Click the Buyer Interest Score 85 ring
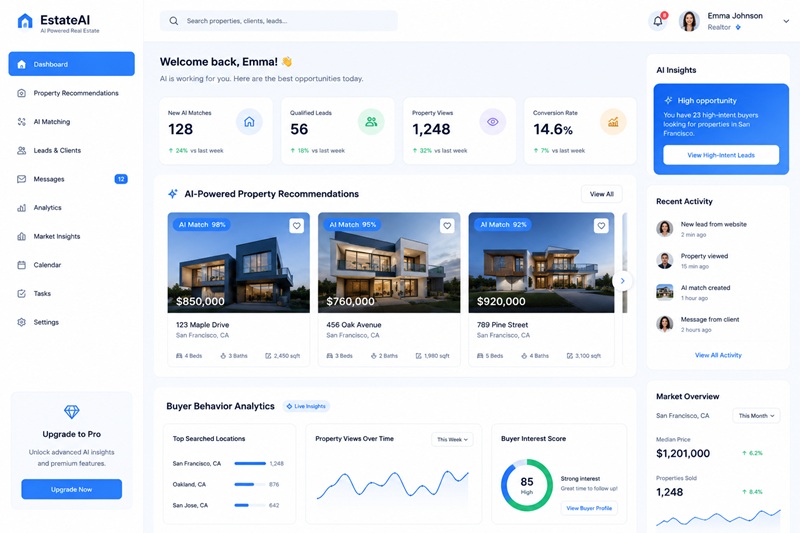Image resolution: width=800 pixels, height=533 pixels. [x=527, y=485]
